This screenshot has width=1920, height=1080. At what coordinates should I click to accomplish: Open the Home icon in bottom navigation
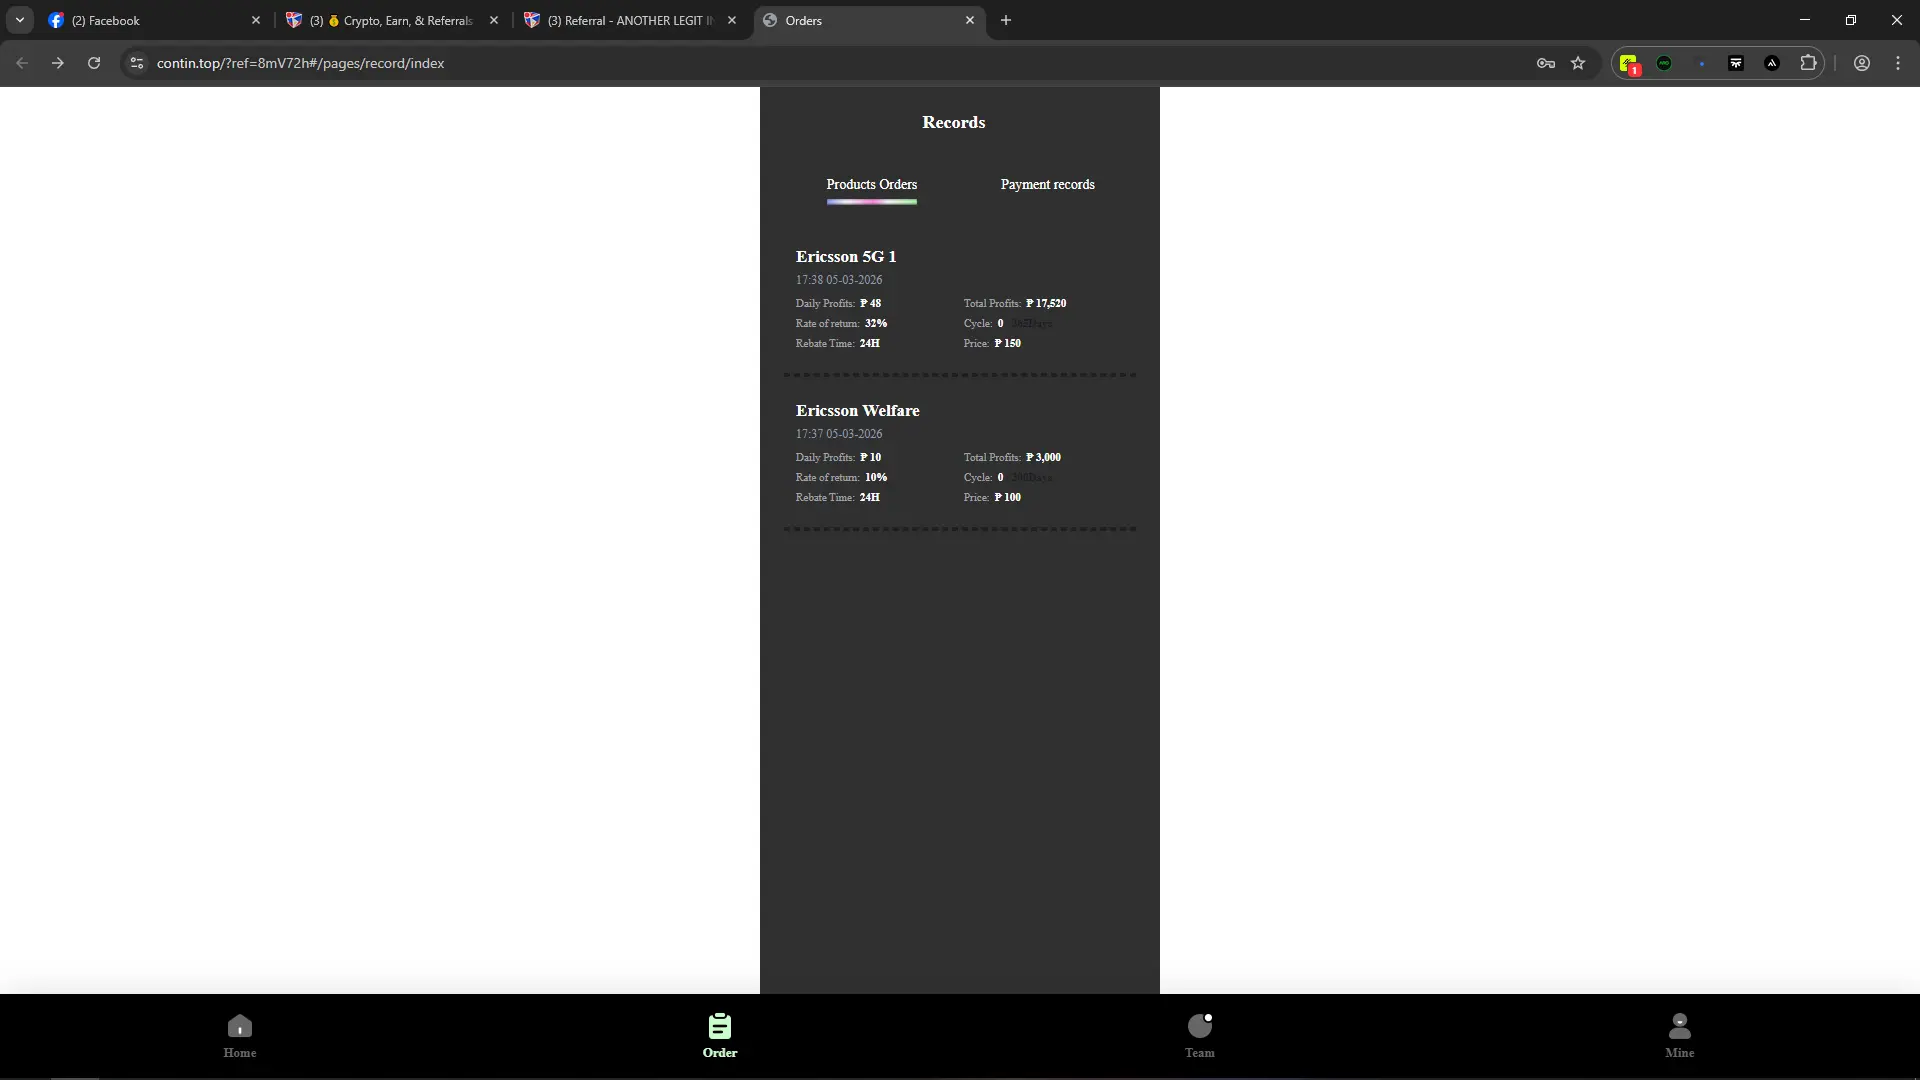point(239,1026)
